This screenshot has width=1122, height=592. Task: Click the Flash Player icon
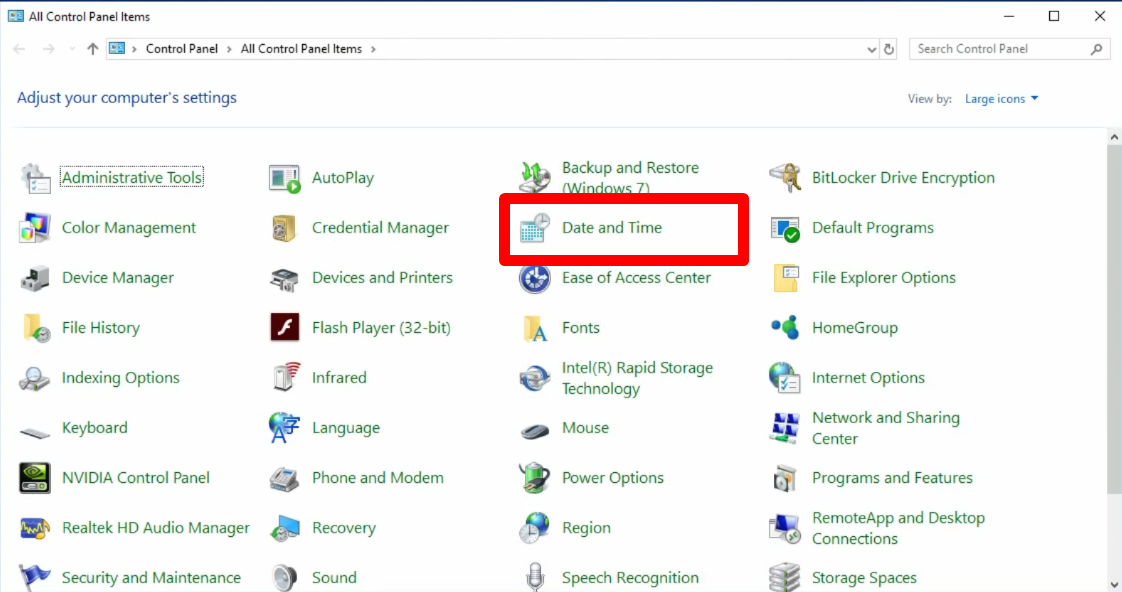point(285,328)
